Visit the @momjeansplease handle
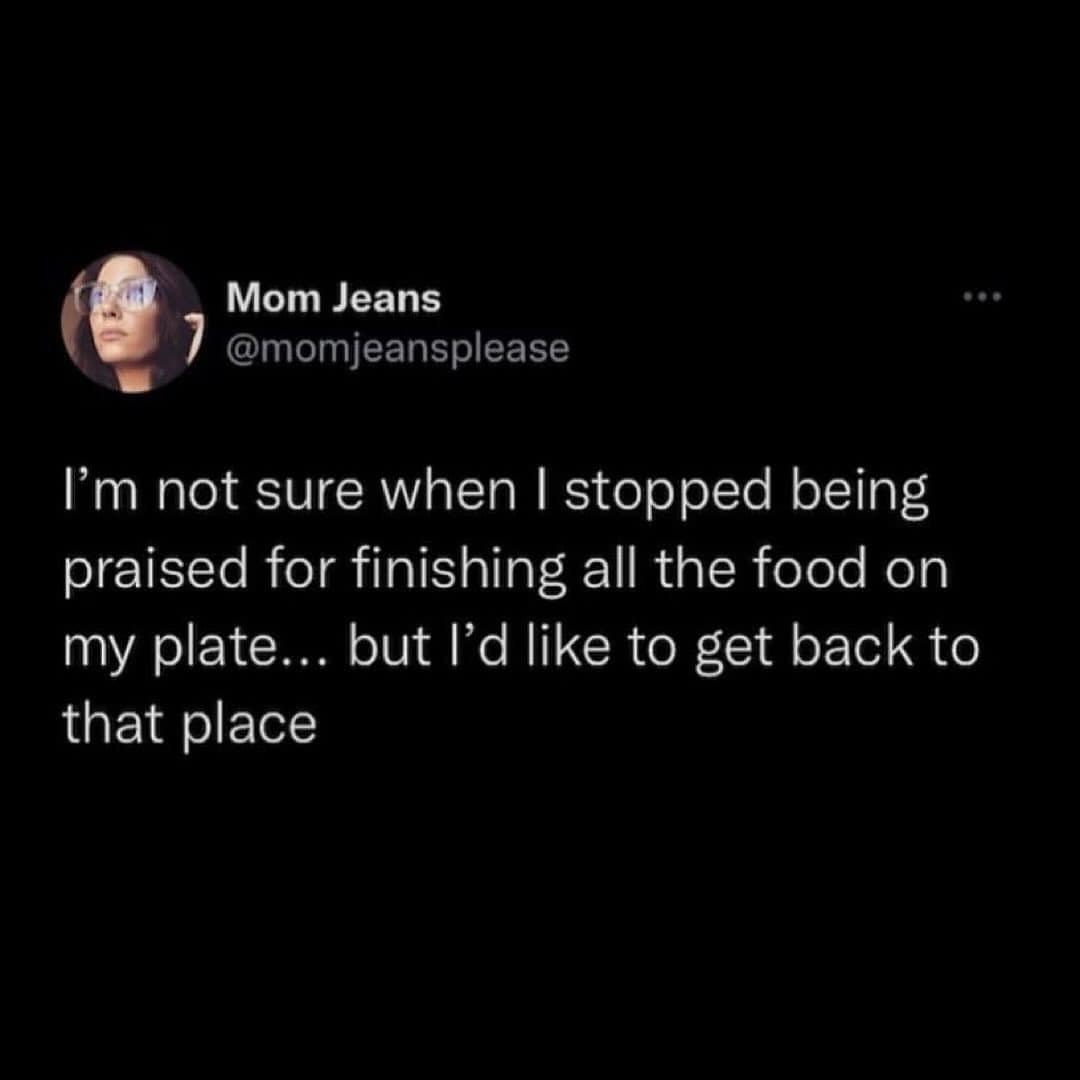 pos(397,349)
